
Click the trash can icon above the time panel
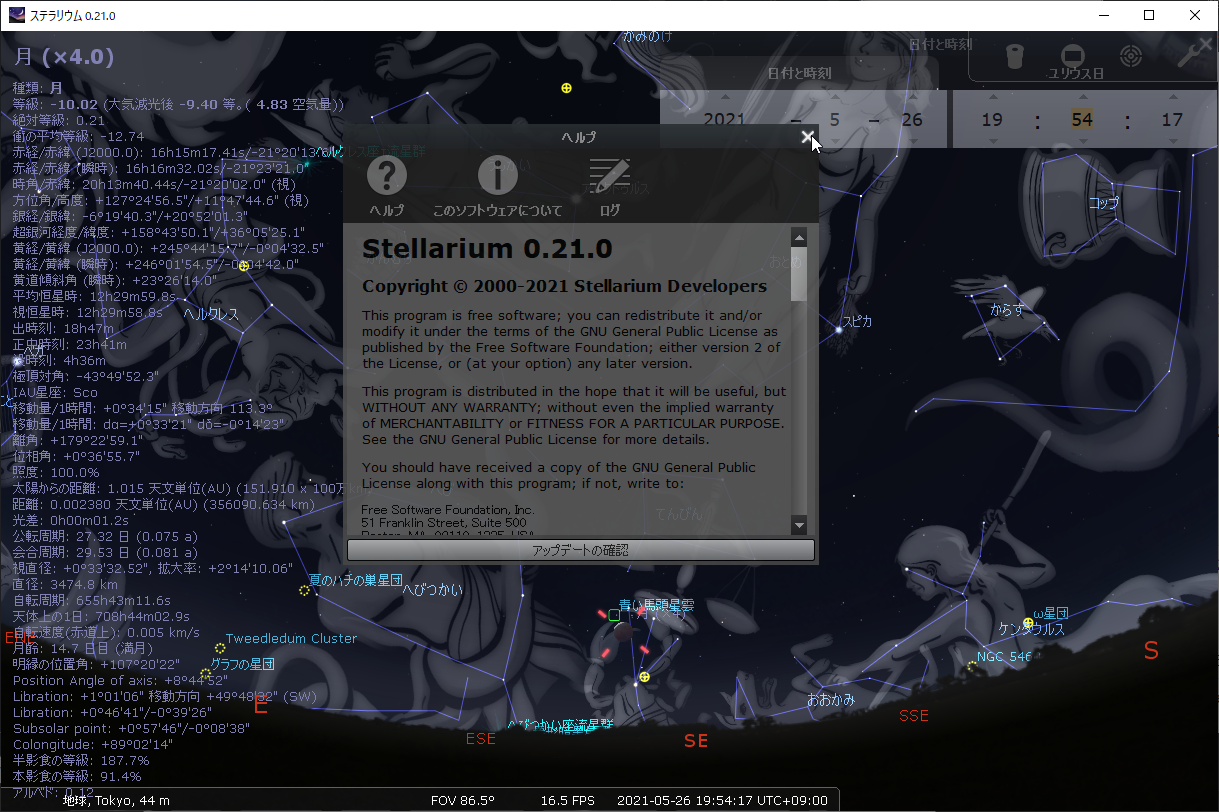[x=1014, y=57]
